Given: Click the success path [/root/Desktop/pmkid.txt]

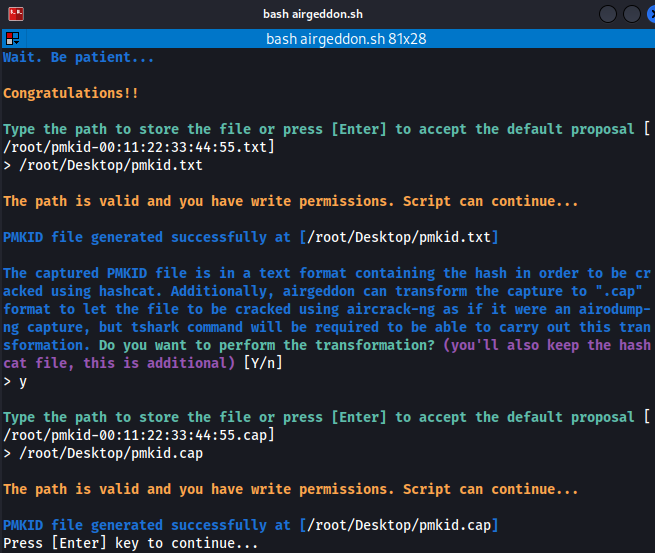Looking at the screenshot, I should coord(398,237).
